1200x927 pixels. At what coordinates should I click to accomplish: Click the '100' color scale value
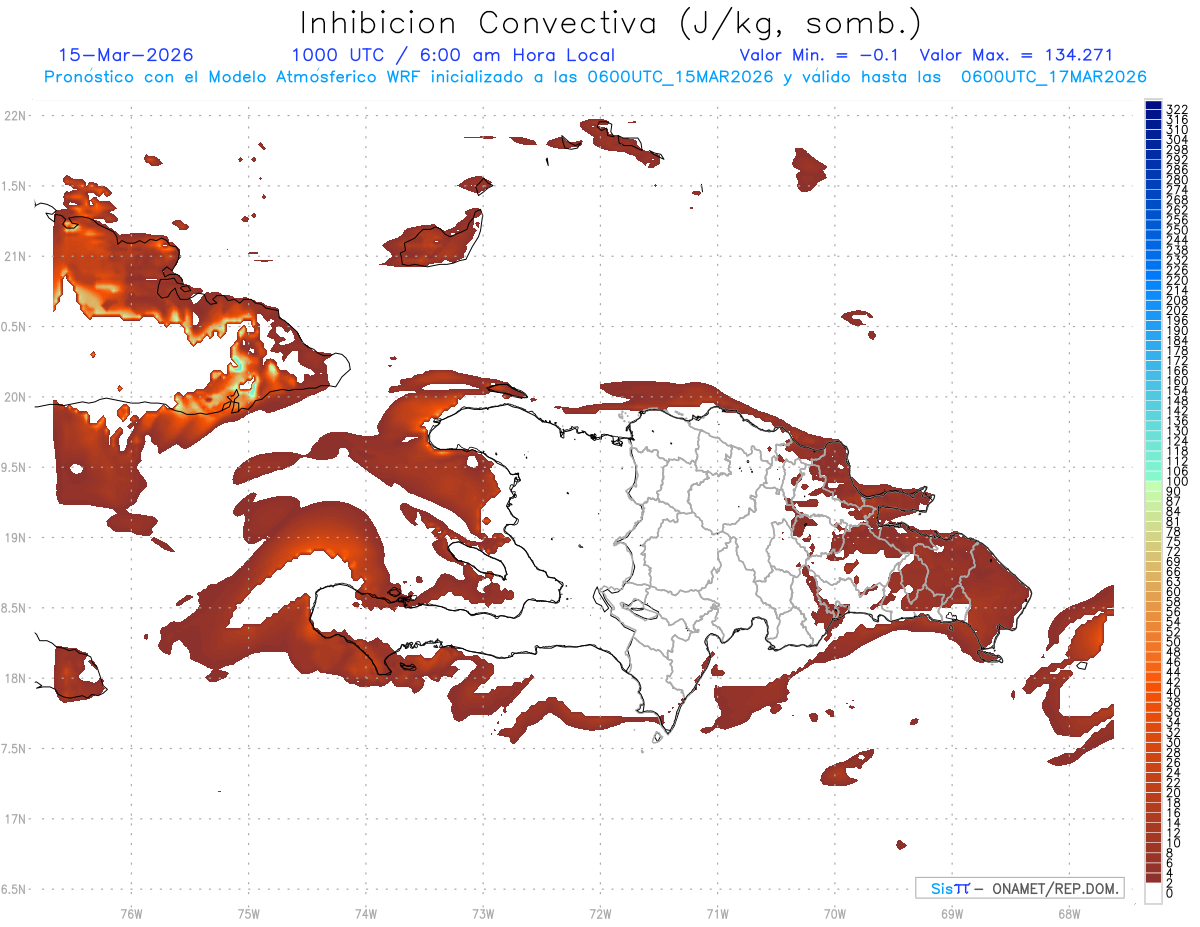pos(1177,481)
